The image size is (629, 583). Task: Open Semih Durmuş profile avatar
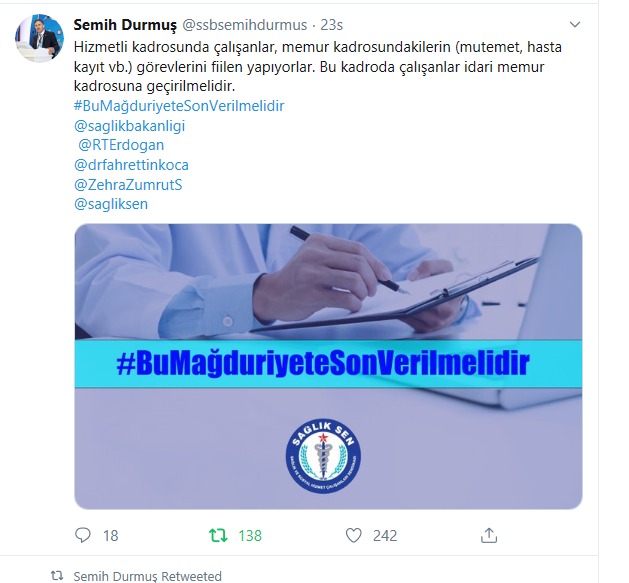pos(39,38)
